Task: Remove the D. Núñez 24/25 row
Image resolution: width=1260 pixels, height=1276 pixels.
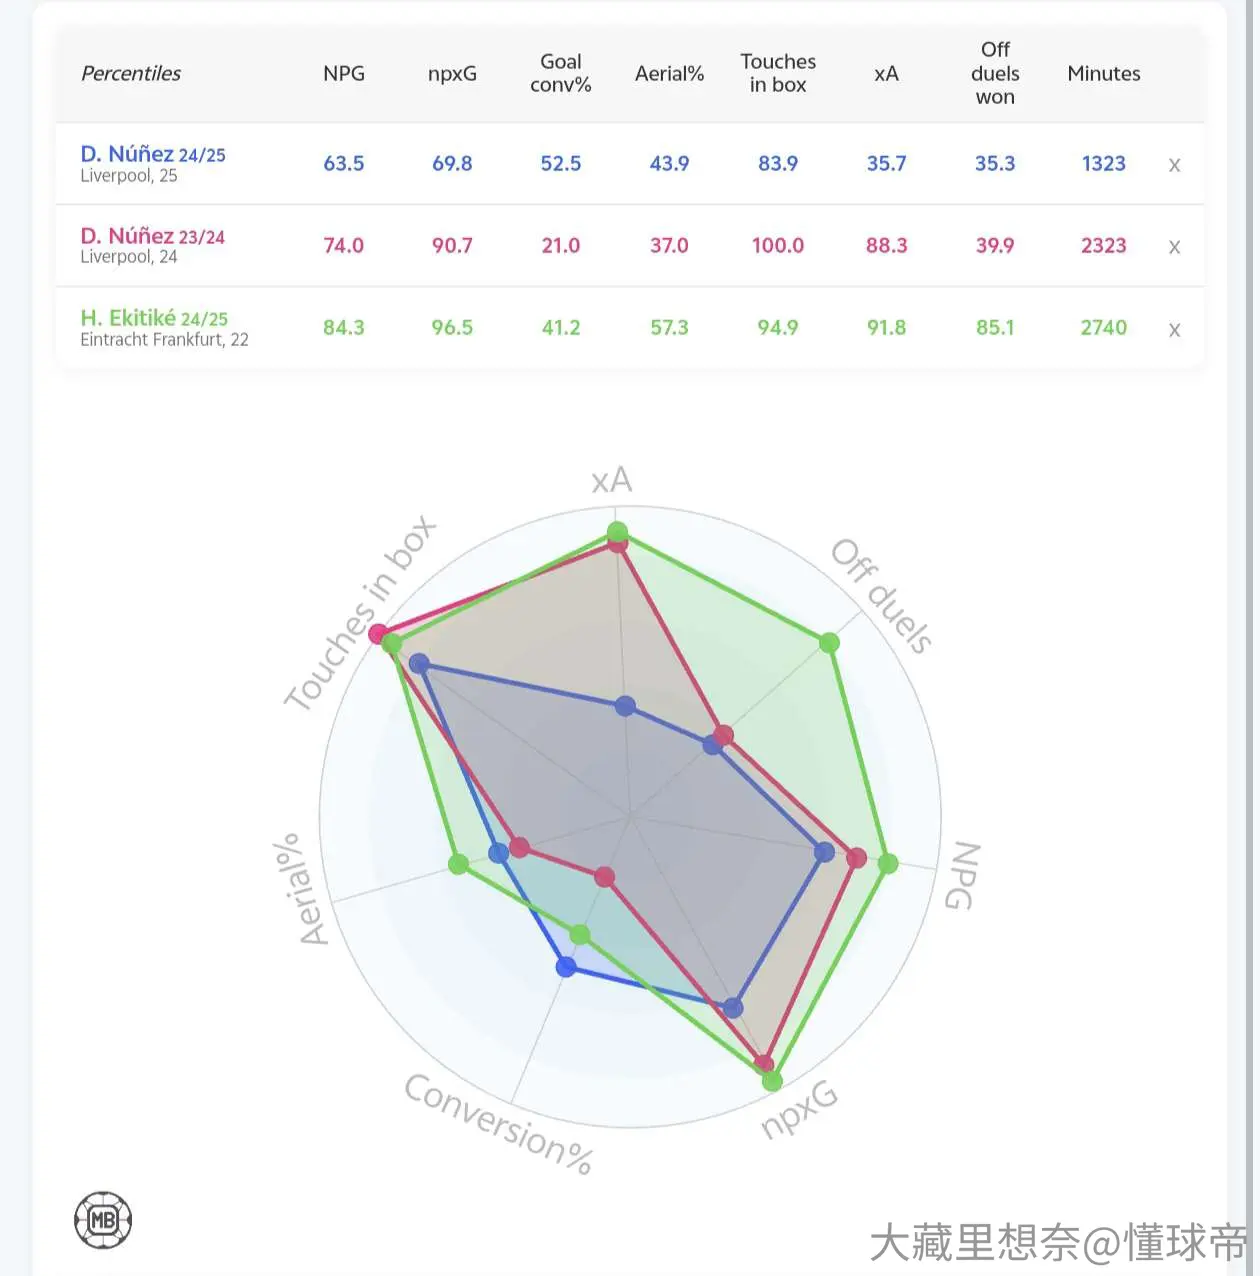Action: point(1174,165)
